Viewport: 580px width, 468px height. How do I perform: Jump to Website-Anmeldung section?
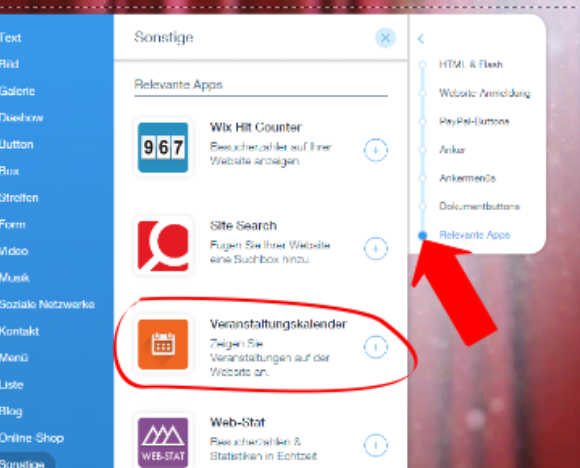[x=485, y=93]
